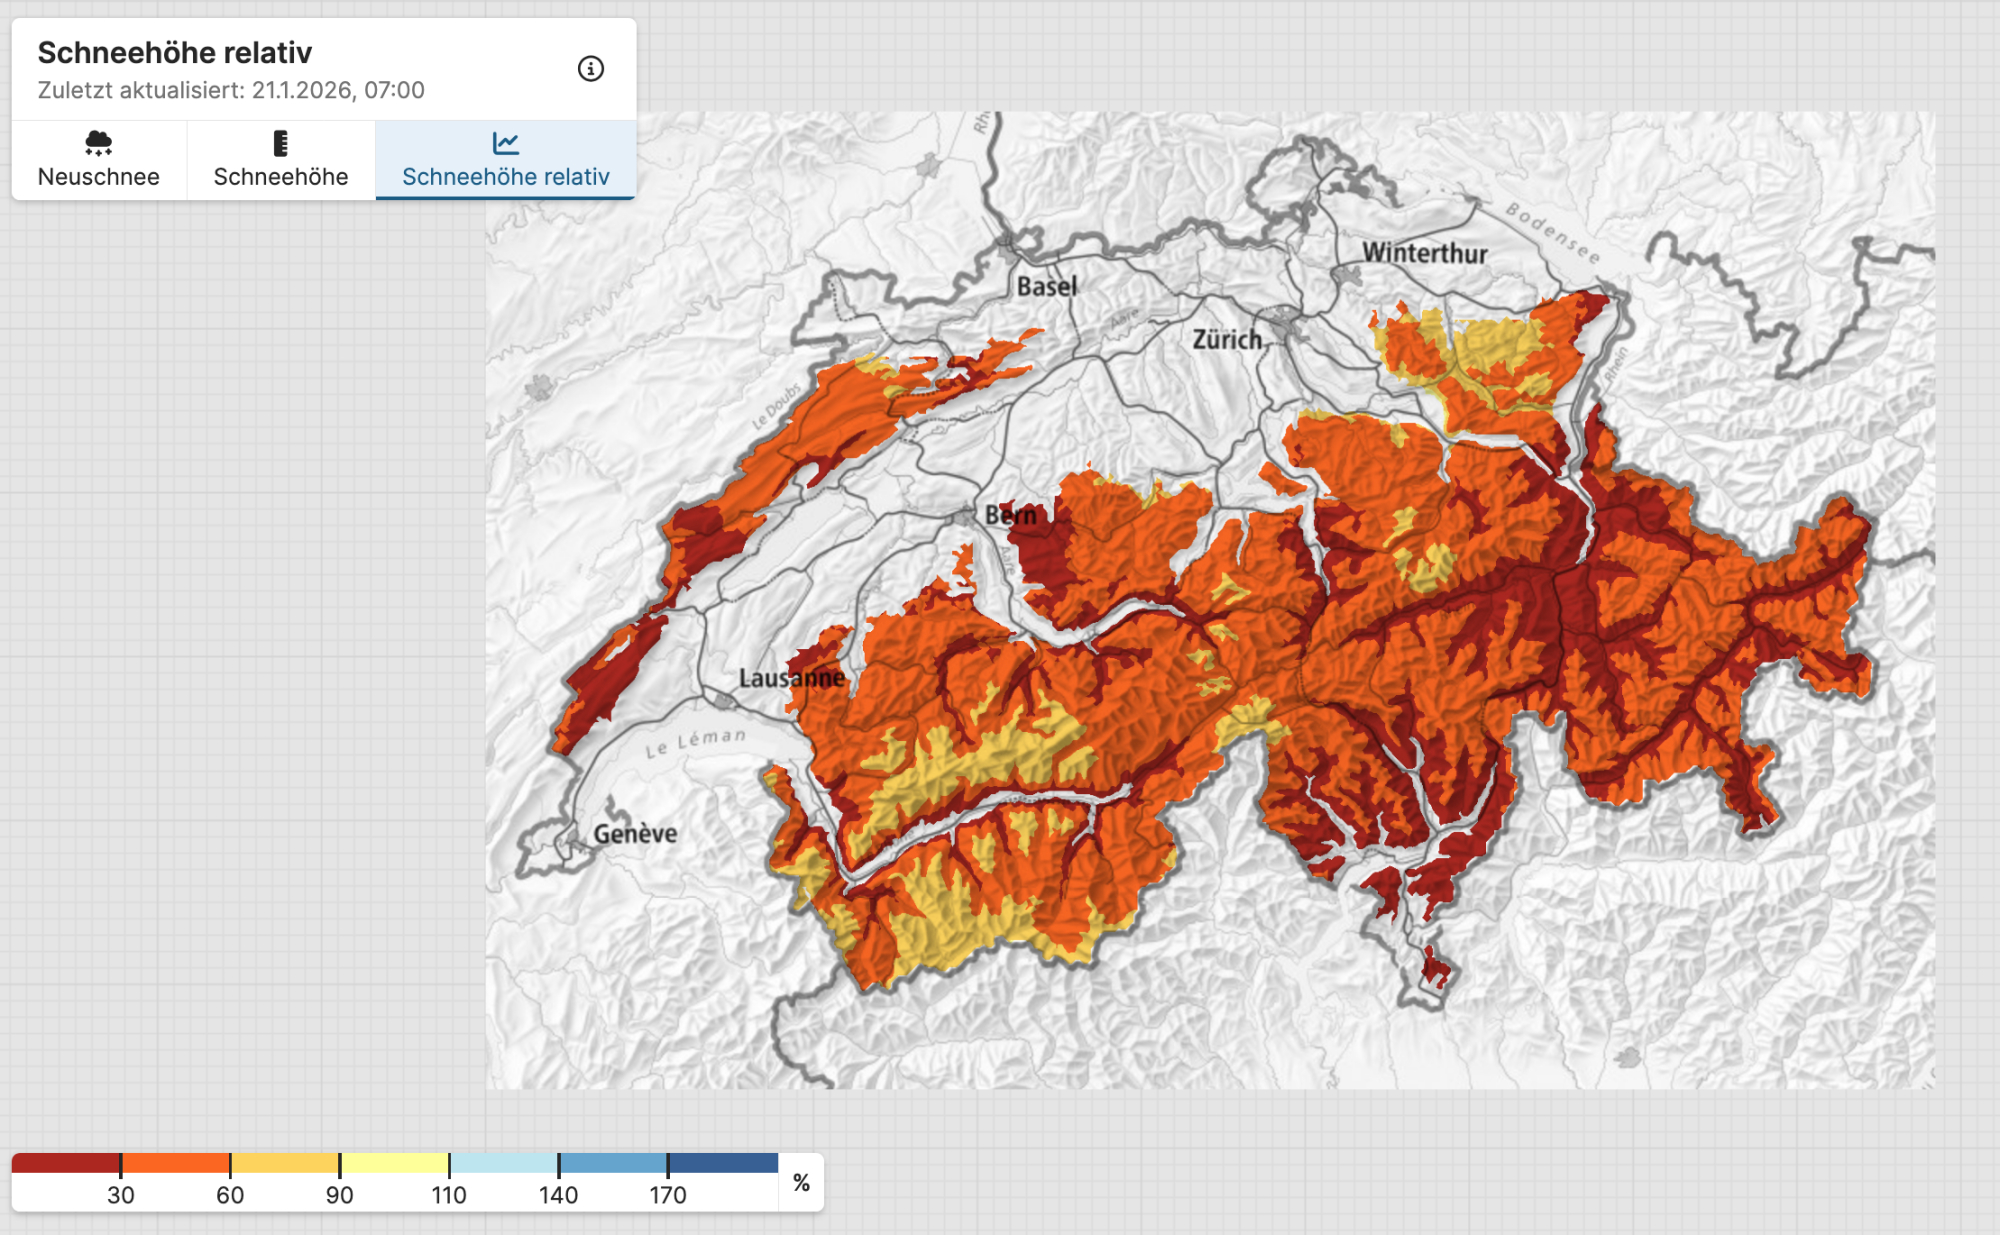
Task: Click the Schneehöhe ruler icon
Action: (x=281, y=143)
